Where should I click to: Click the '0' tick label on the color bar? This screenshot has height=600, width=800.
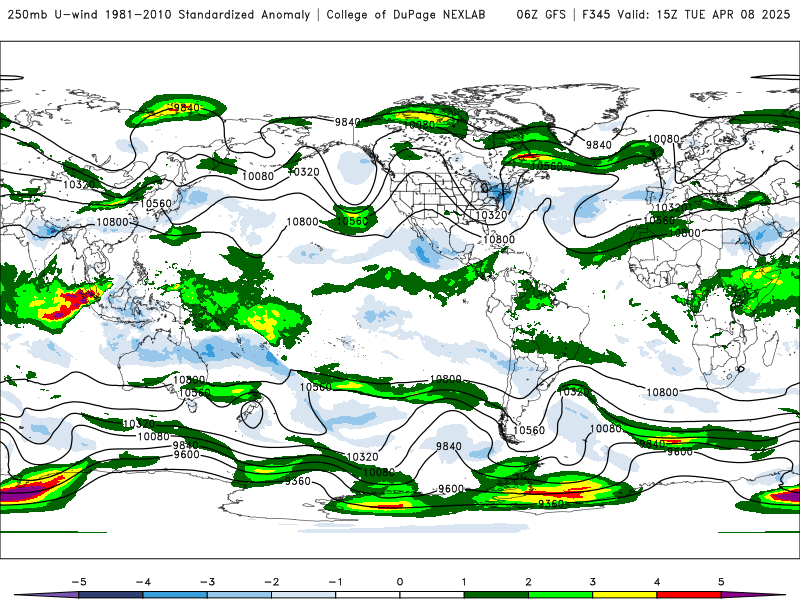pos(400,582)
